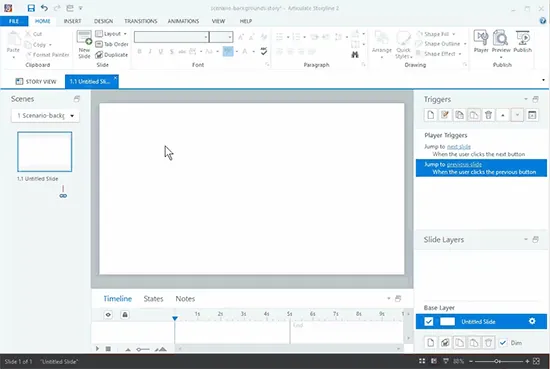Open the font size dropdown

[230, 37]
